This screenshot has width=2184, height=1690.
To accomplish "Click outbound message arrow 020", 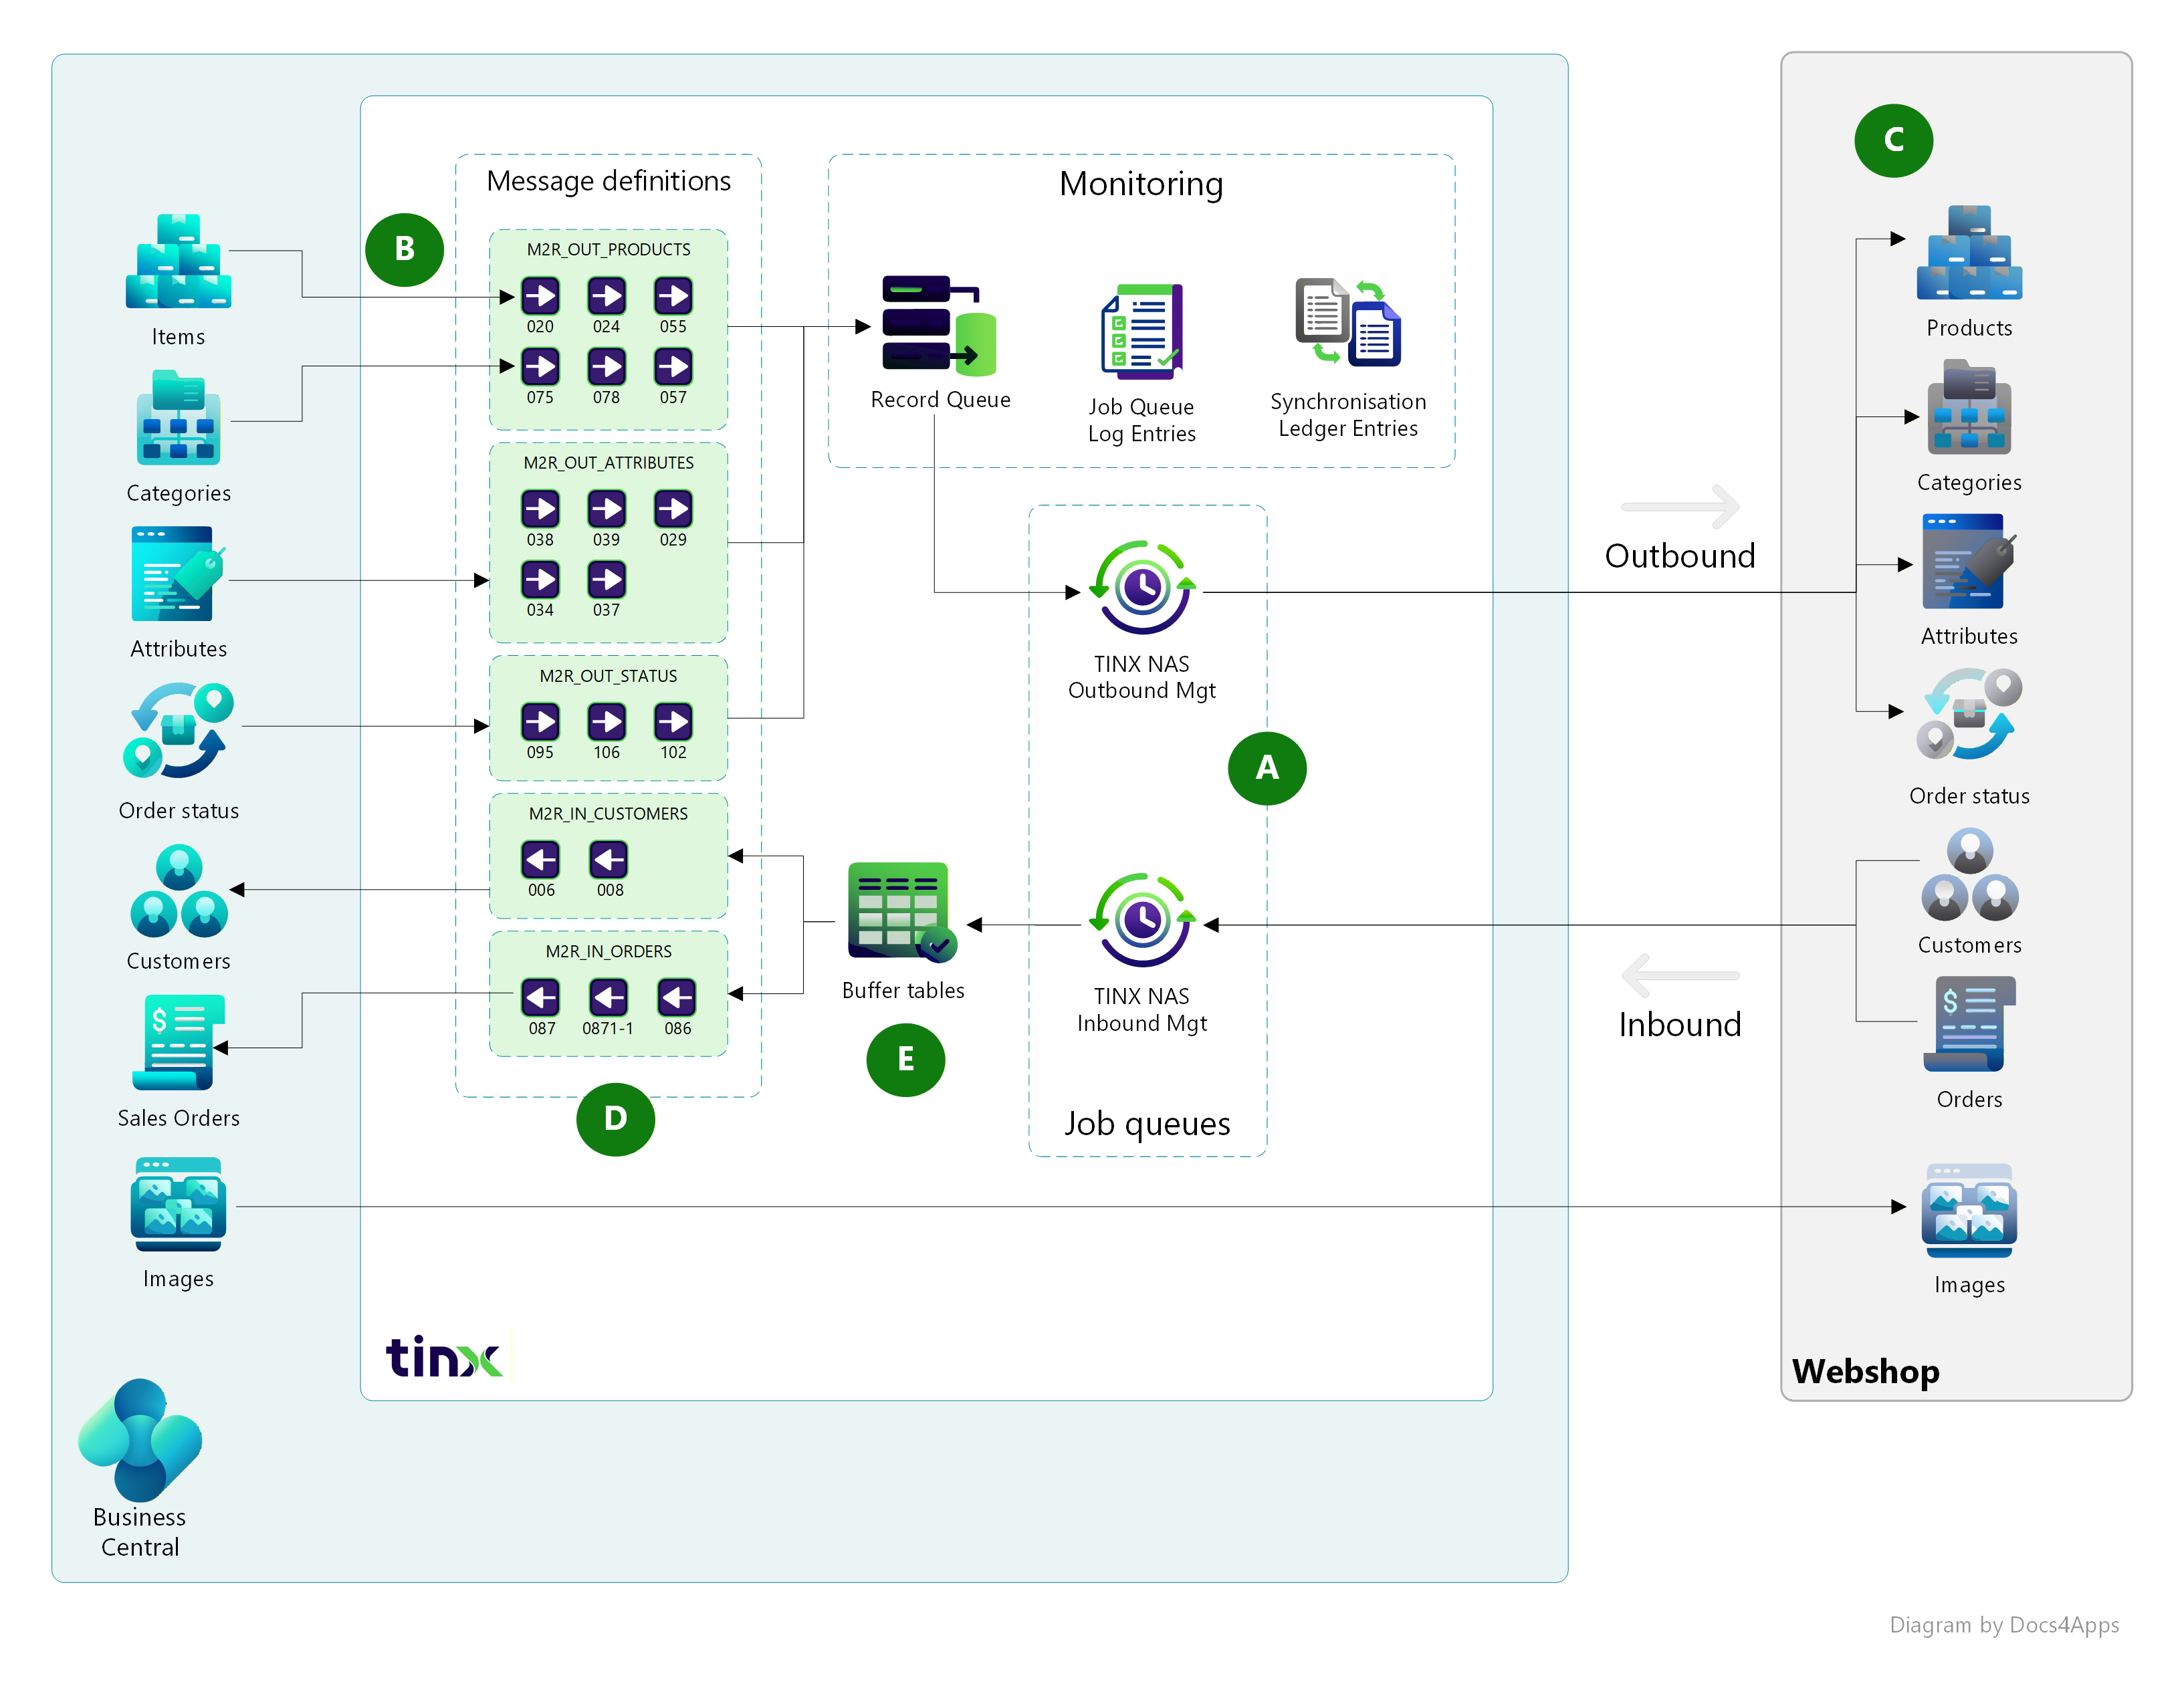I will [540, 296].
